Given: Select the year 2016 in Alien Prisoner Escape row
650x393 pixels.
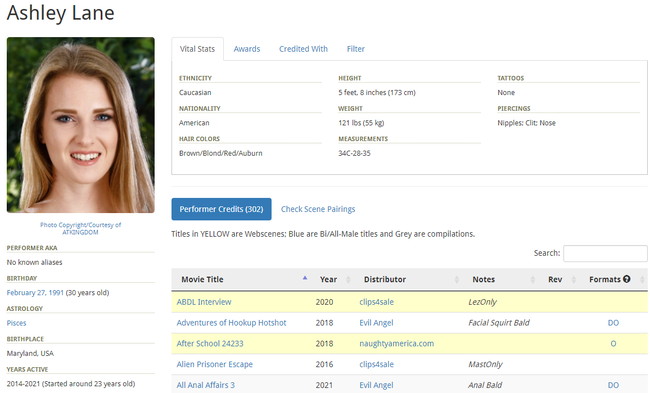Looking at the screenshot, I should (x=324, y=364).
